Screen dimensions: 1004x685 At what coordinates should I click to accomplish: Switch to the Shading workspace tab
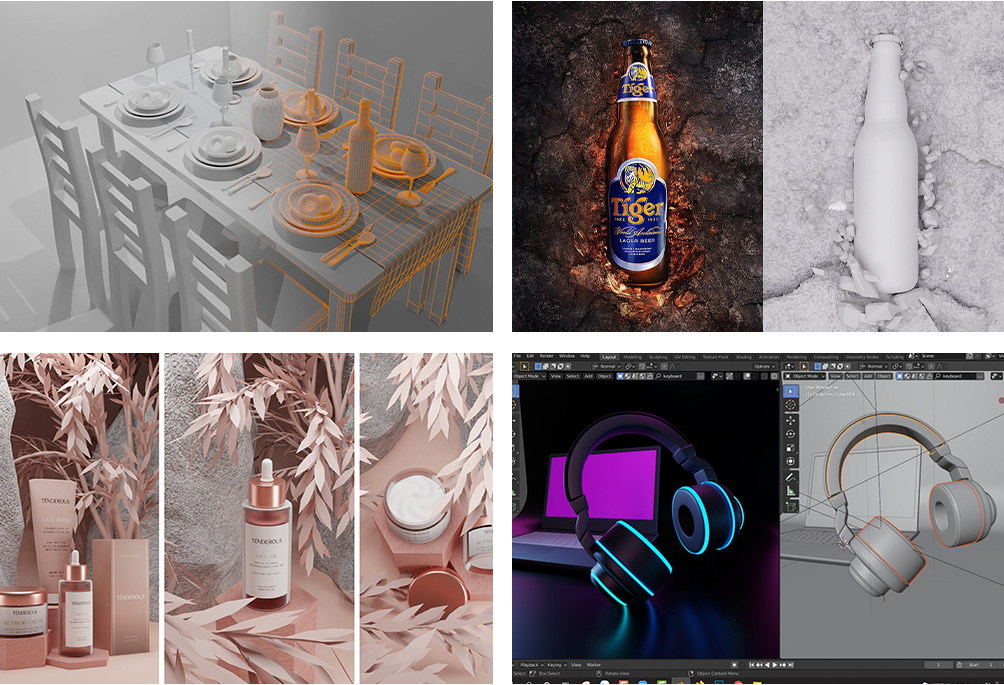pos(744,357)
